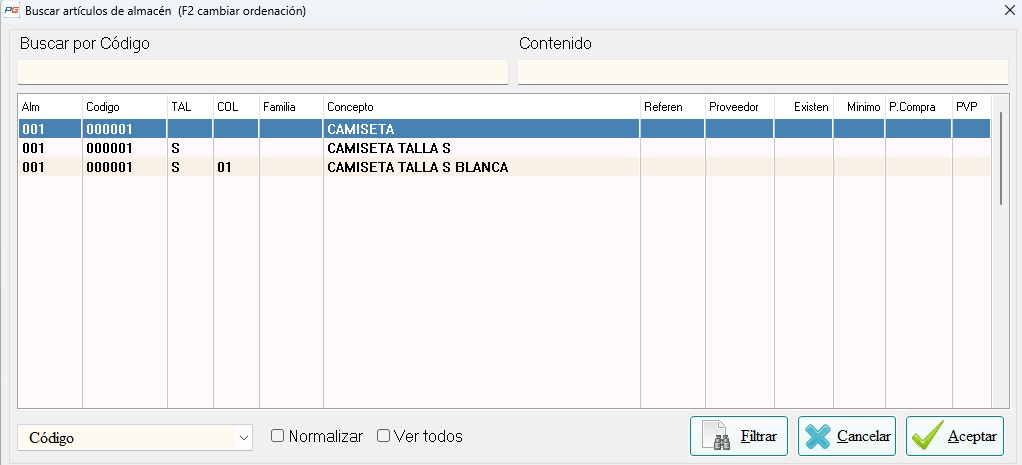Click the TAL column header
Screen dimensions: 1022x465
(x=190, y=107)
